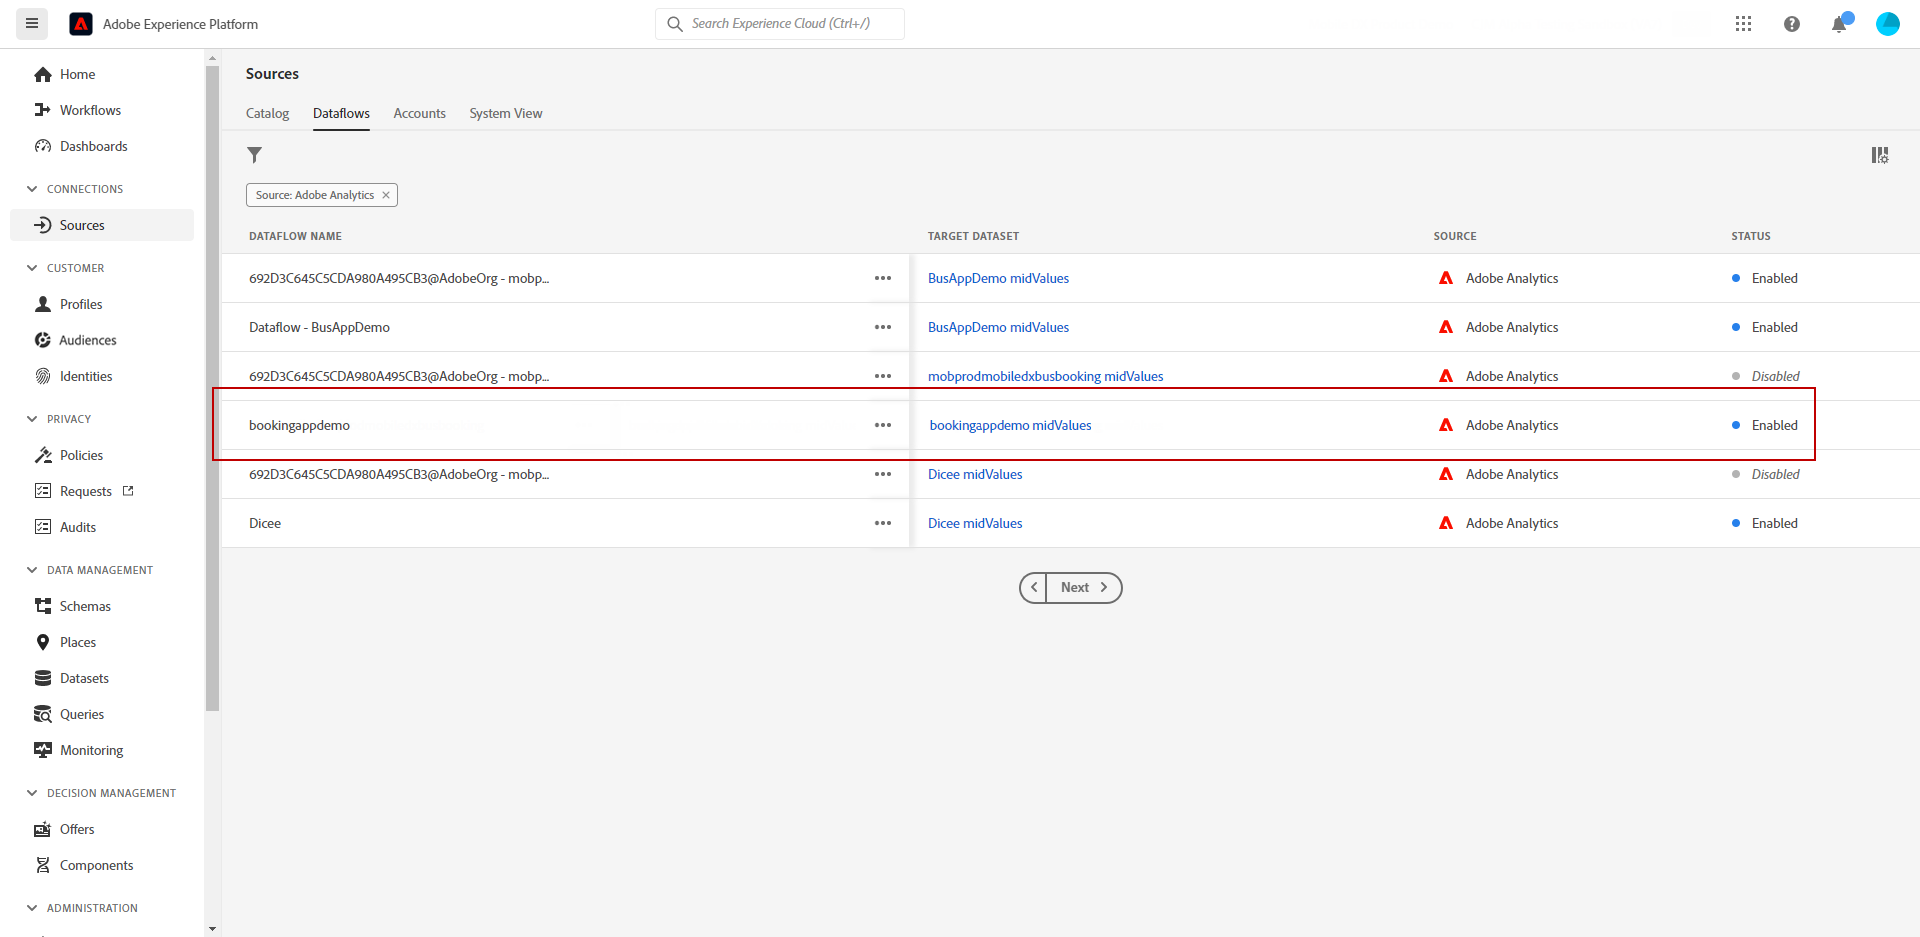Open the hamburger navigation menu
1920x937 pixels.
click(32, 23)
